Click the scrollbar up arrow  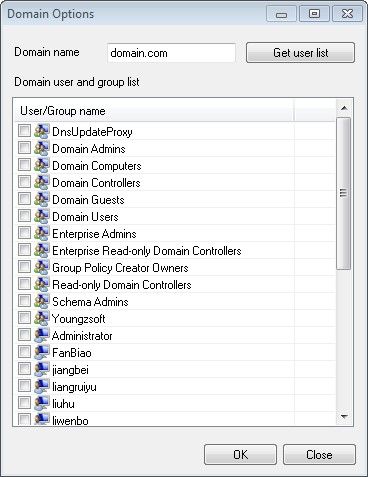click(x=344, y=108)
